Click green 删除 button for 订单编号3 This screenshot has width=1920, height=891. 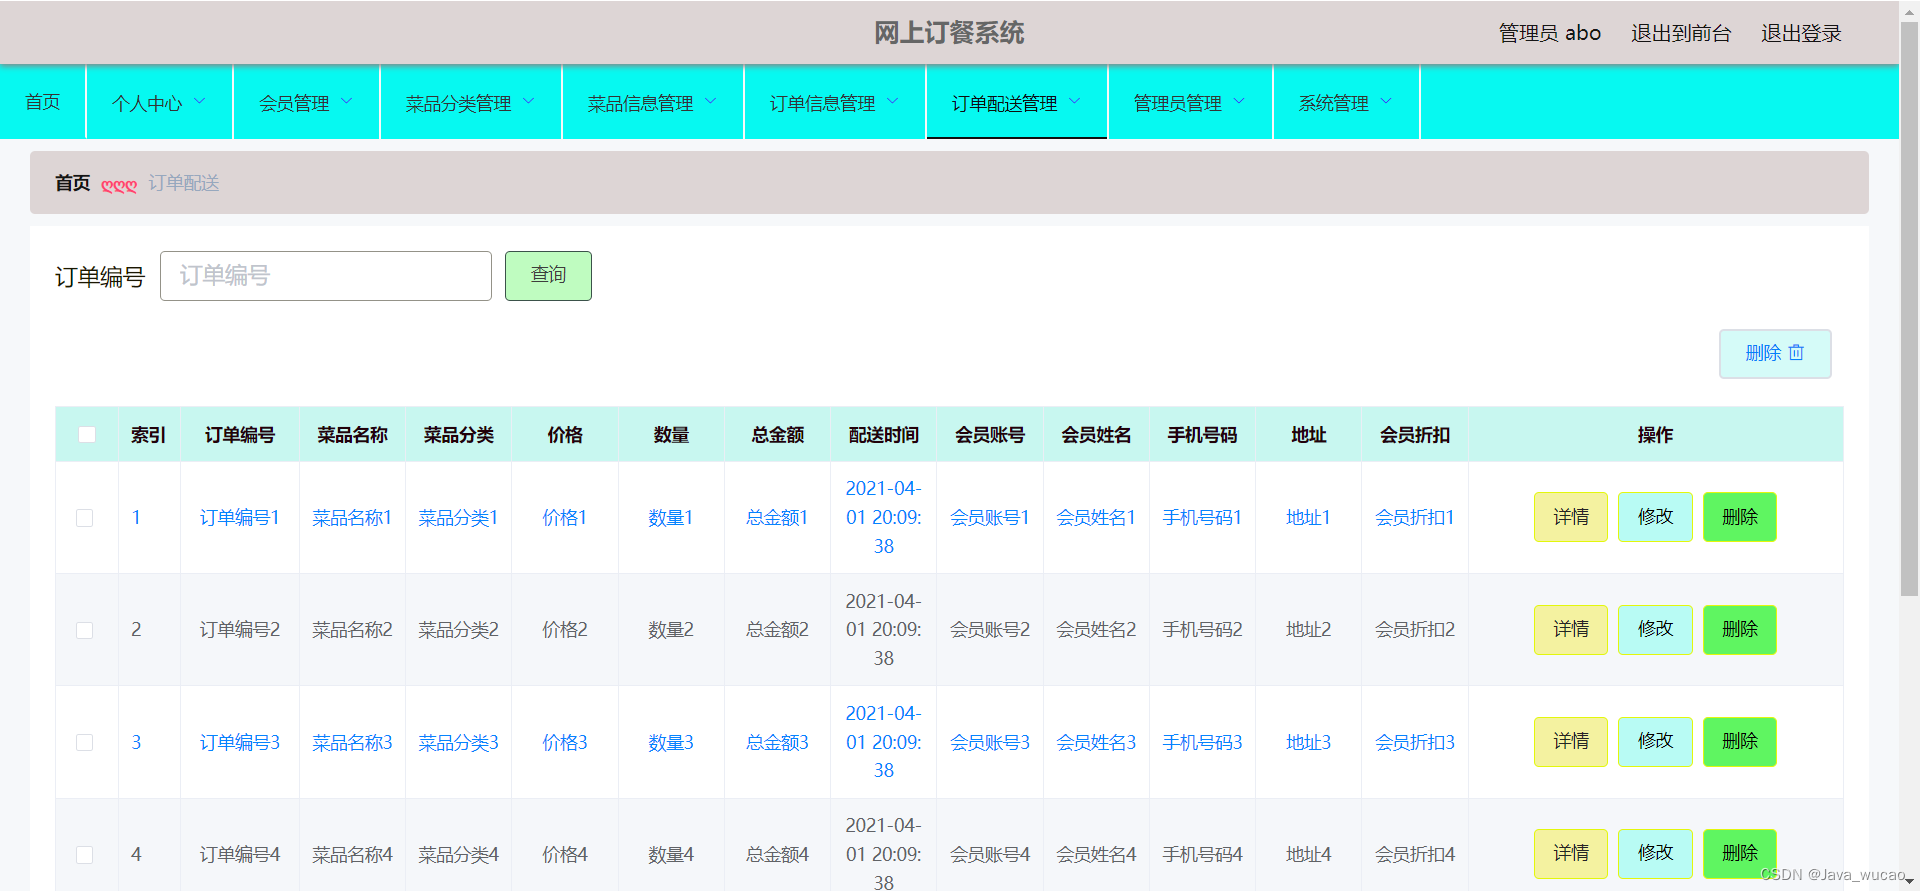1740,742
